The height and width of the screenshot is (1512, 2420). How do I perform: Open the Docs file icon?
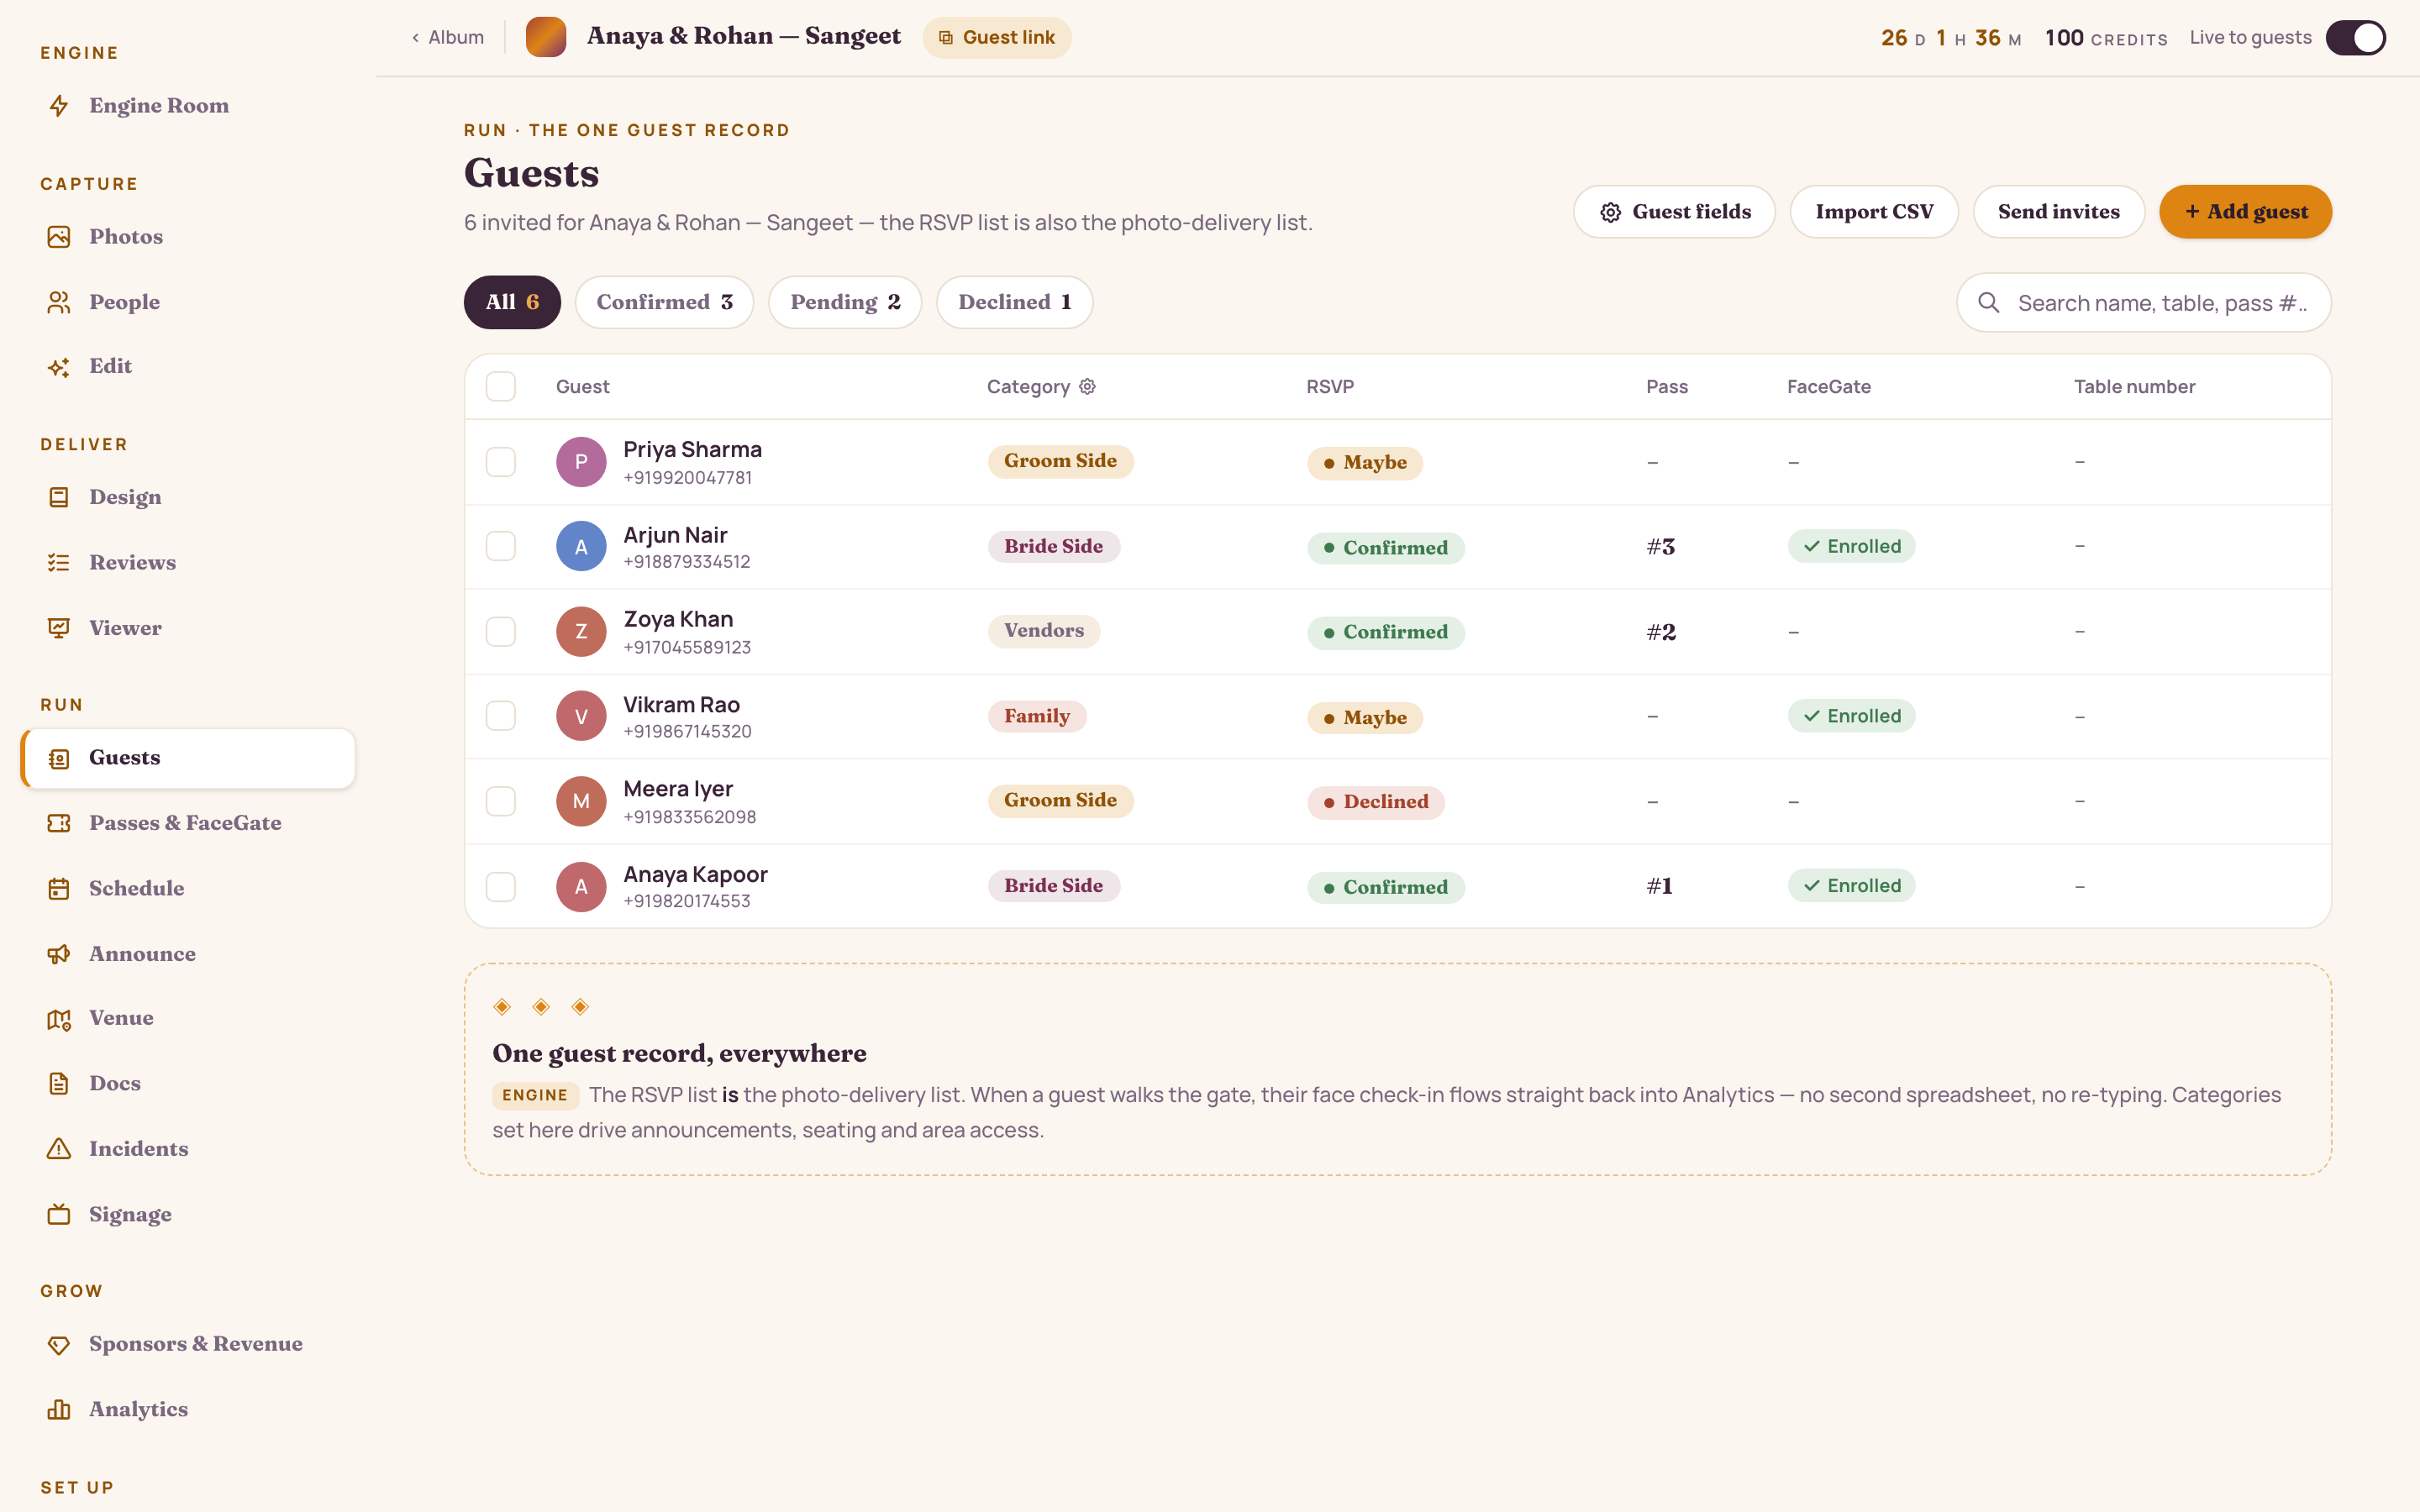[59, 1084]
